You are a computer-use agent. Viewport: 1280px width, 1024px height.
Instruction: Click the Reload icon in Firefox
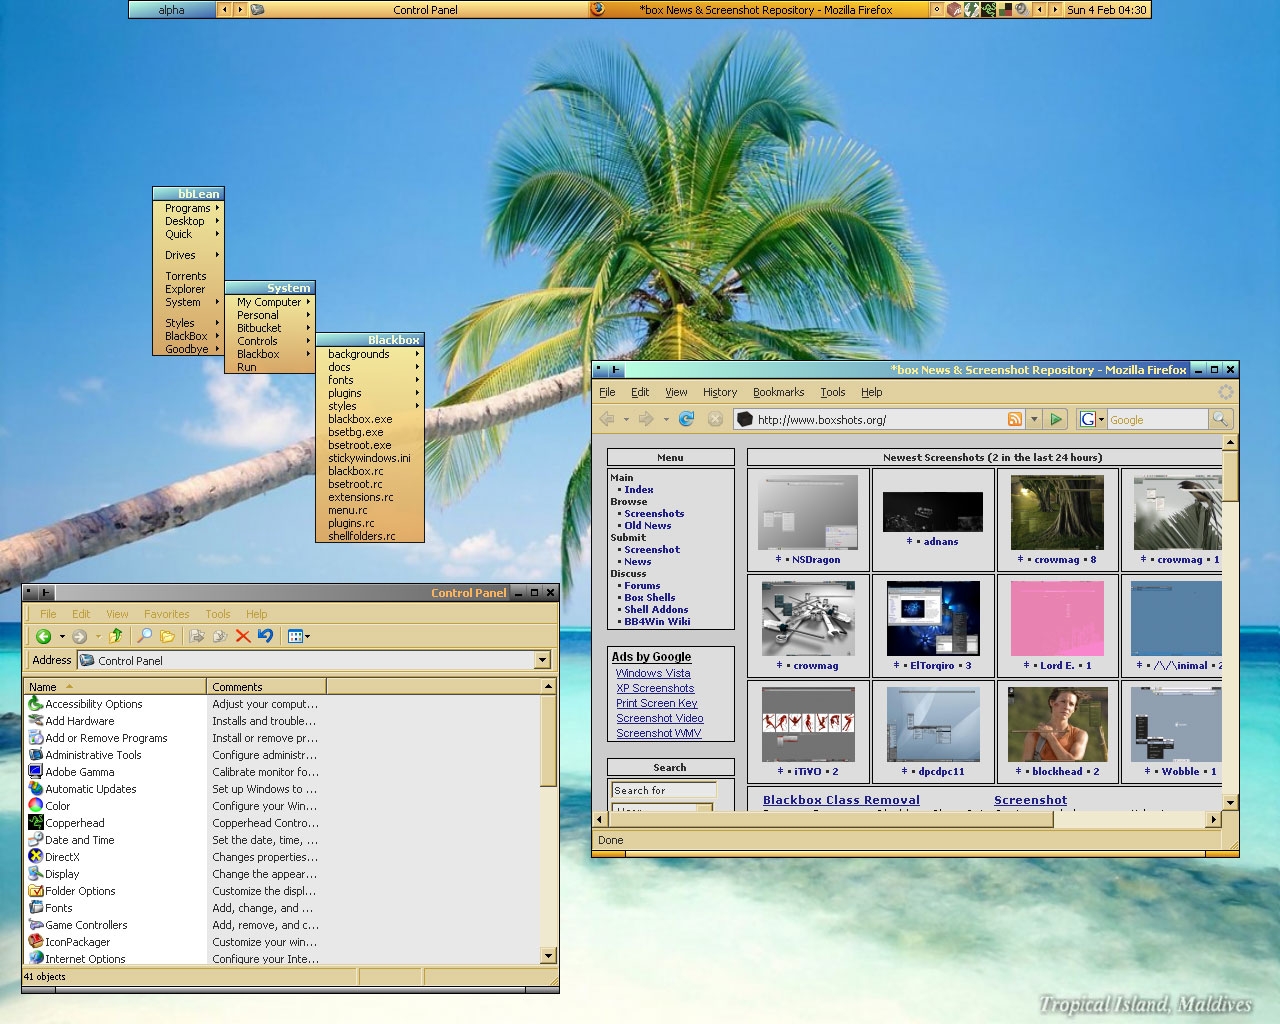(x=686, y=419)
